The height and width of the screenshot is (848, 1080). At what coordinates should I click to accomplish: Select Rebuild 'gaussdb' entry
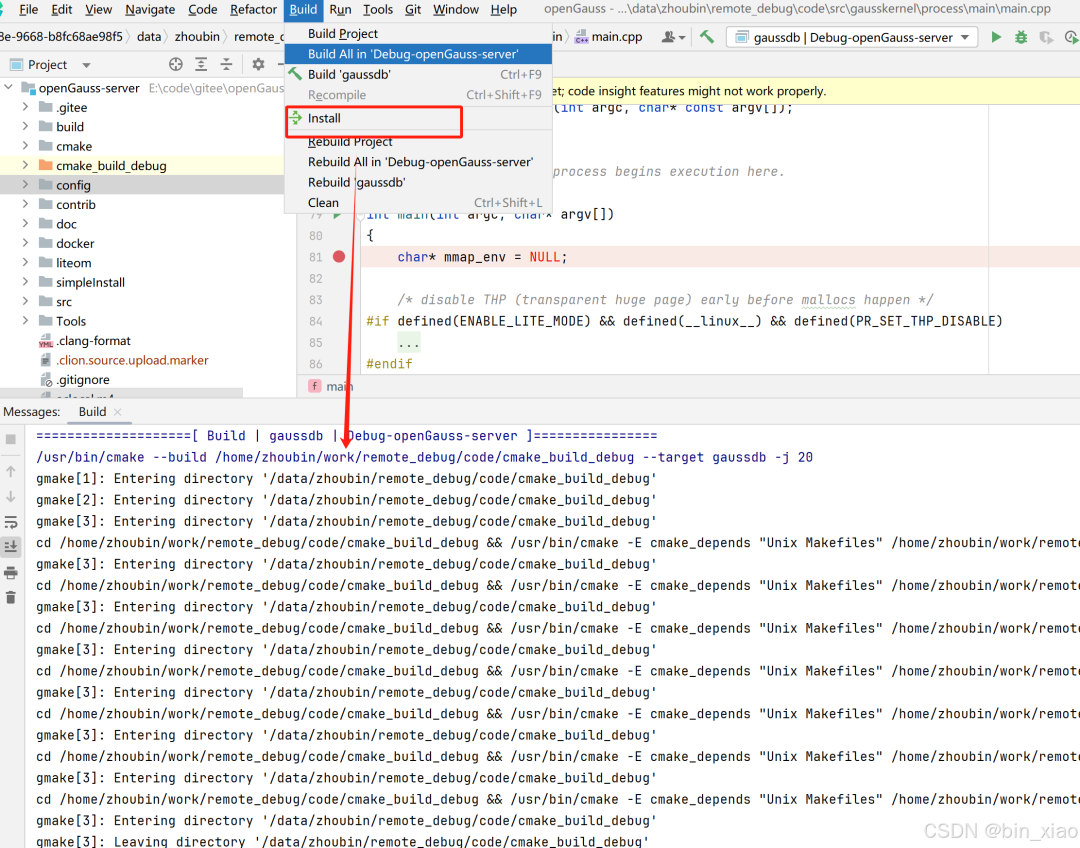point(418,183)
